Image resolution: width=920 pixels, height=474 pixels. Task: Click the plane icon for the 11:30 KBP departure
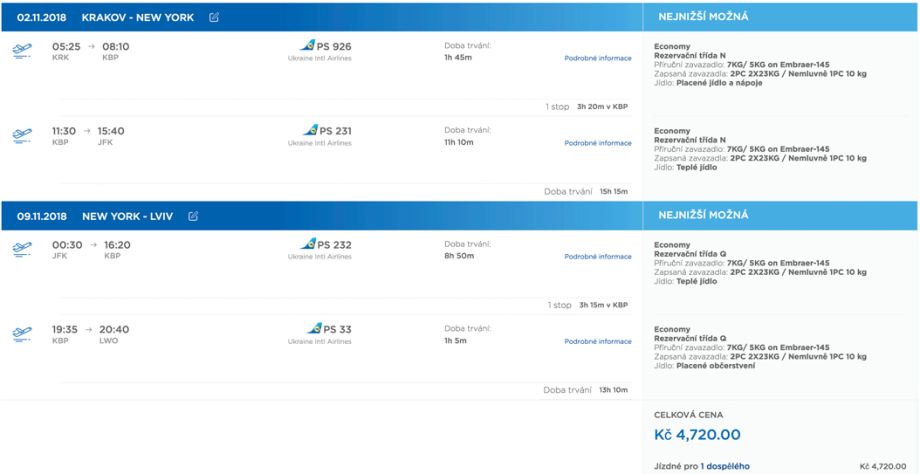point(22,135)
